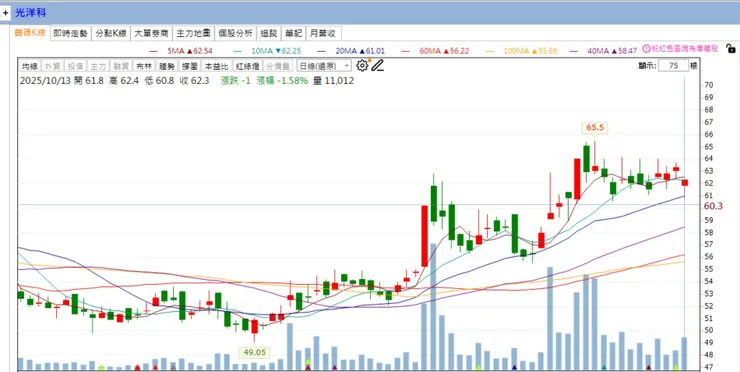Image resolution: width=740 pixels, height=372 pixels.
Task: Select the pencil drawing tool icon
Action: (x=377, y=66)
